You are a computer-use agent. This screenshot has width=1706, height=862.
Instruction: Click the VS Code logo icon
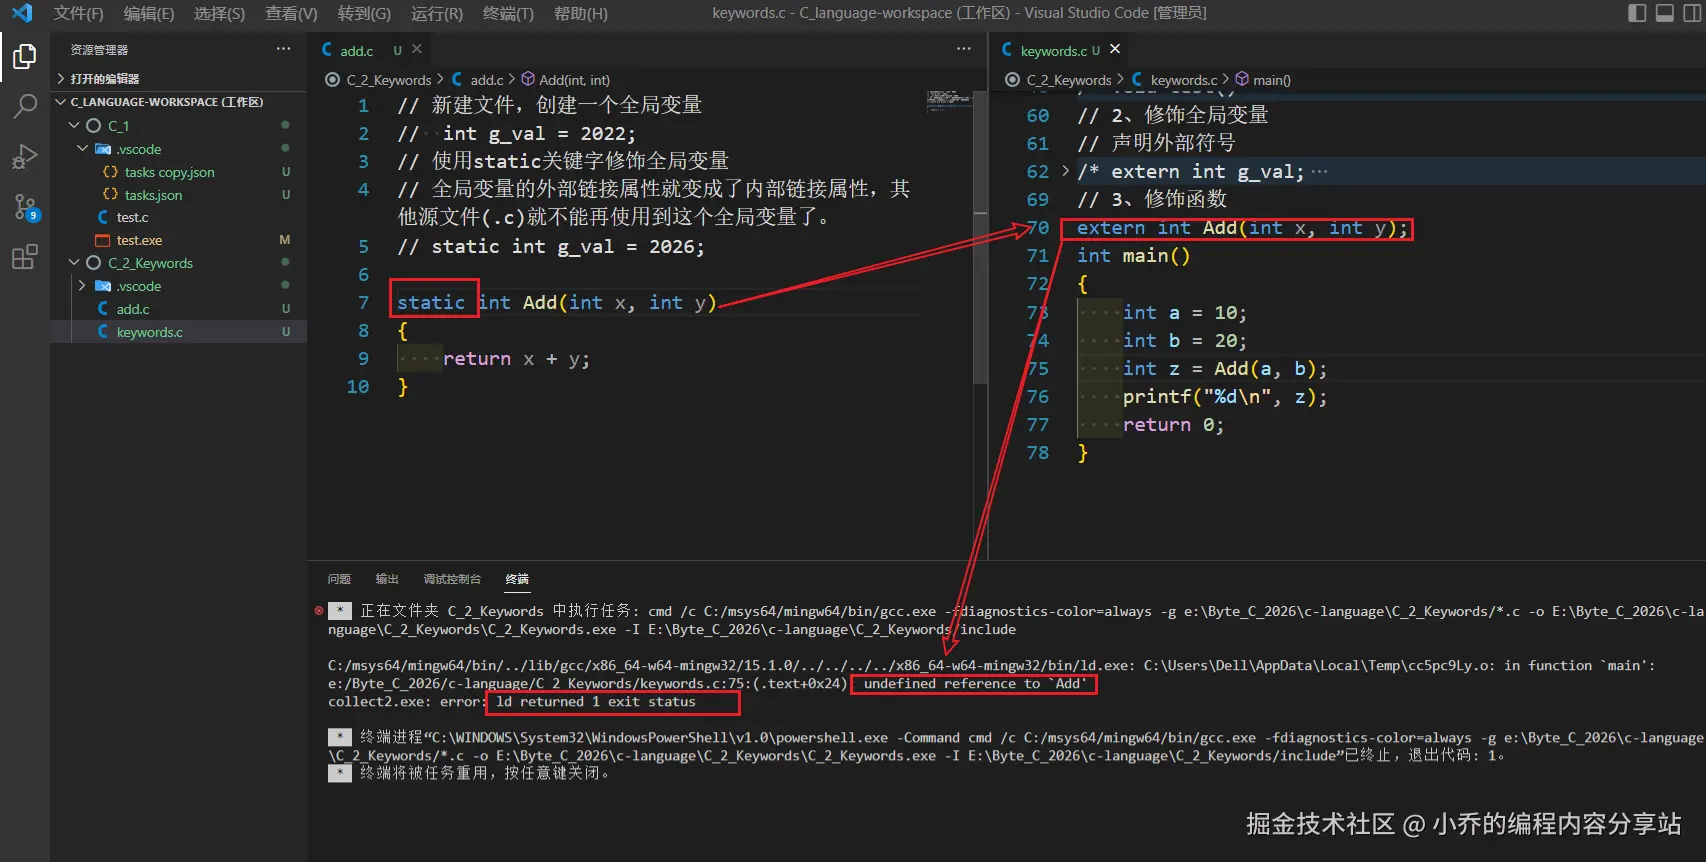pyautogui.click(x=21, y=13)
